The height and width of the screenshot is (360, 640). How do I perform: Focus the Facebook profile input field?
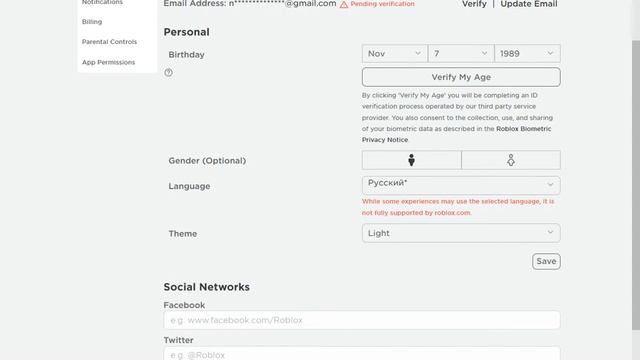click(362, 320)
